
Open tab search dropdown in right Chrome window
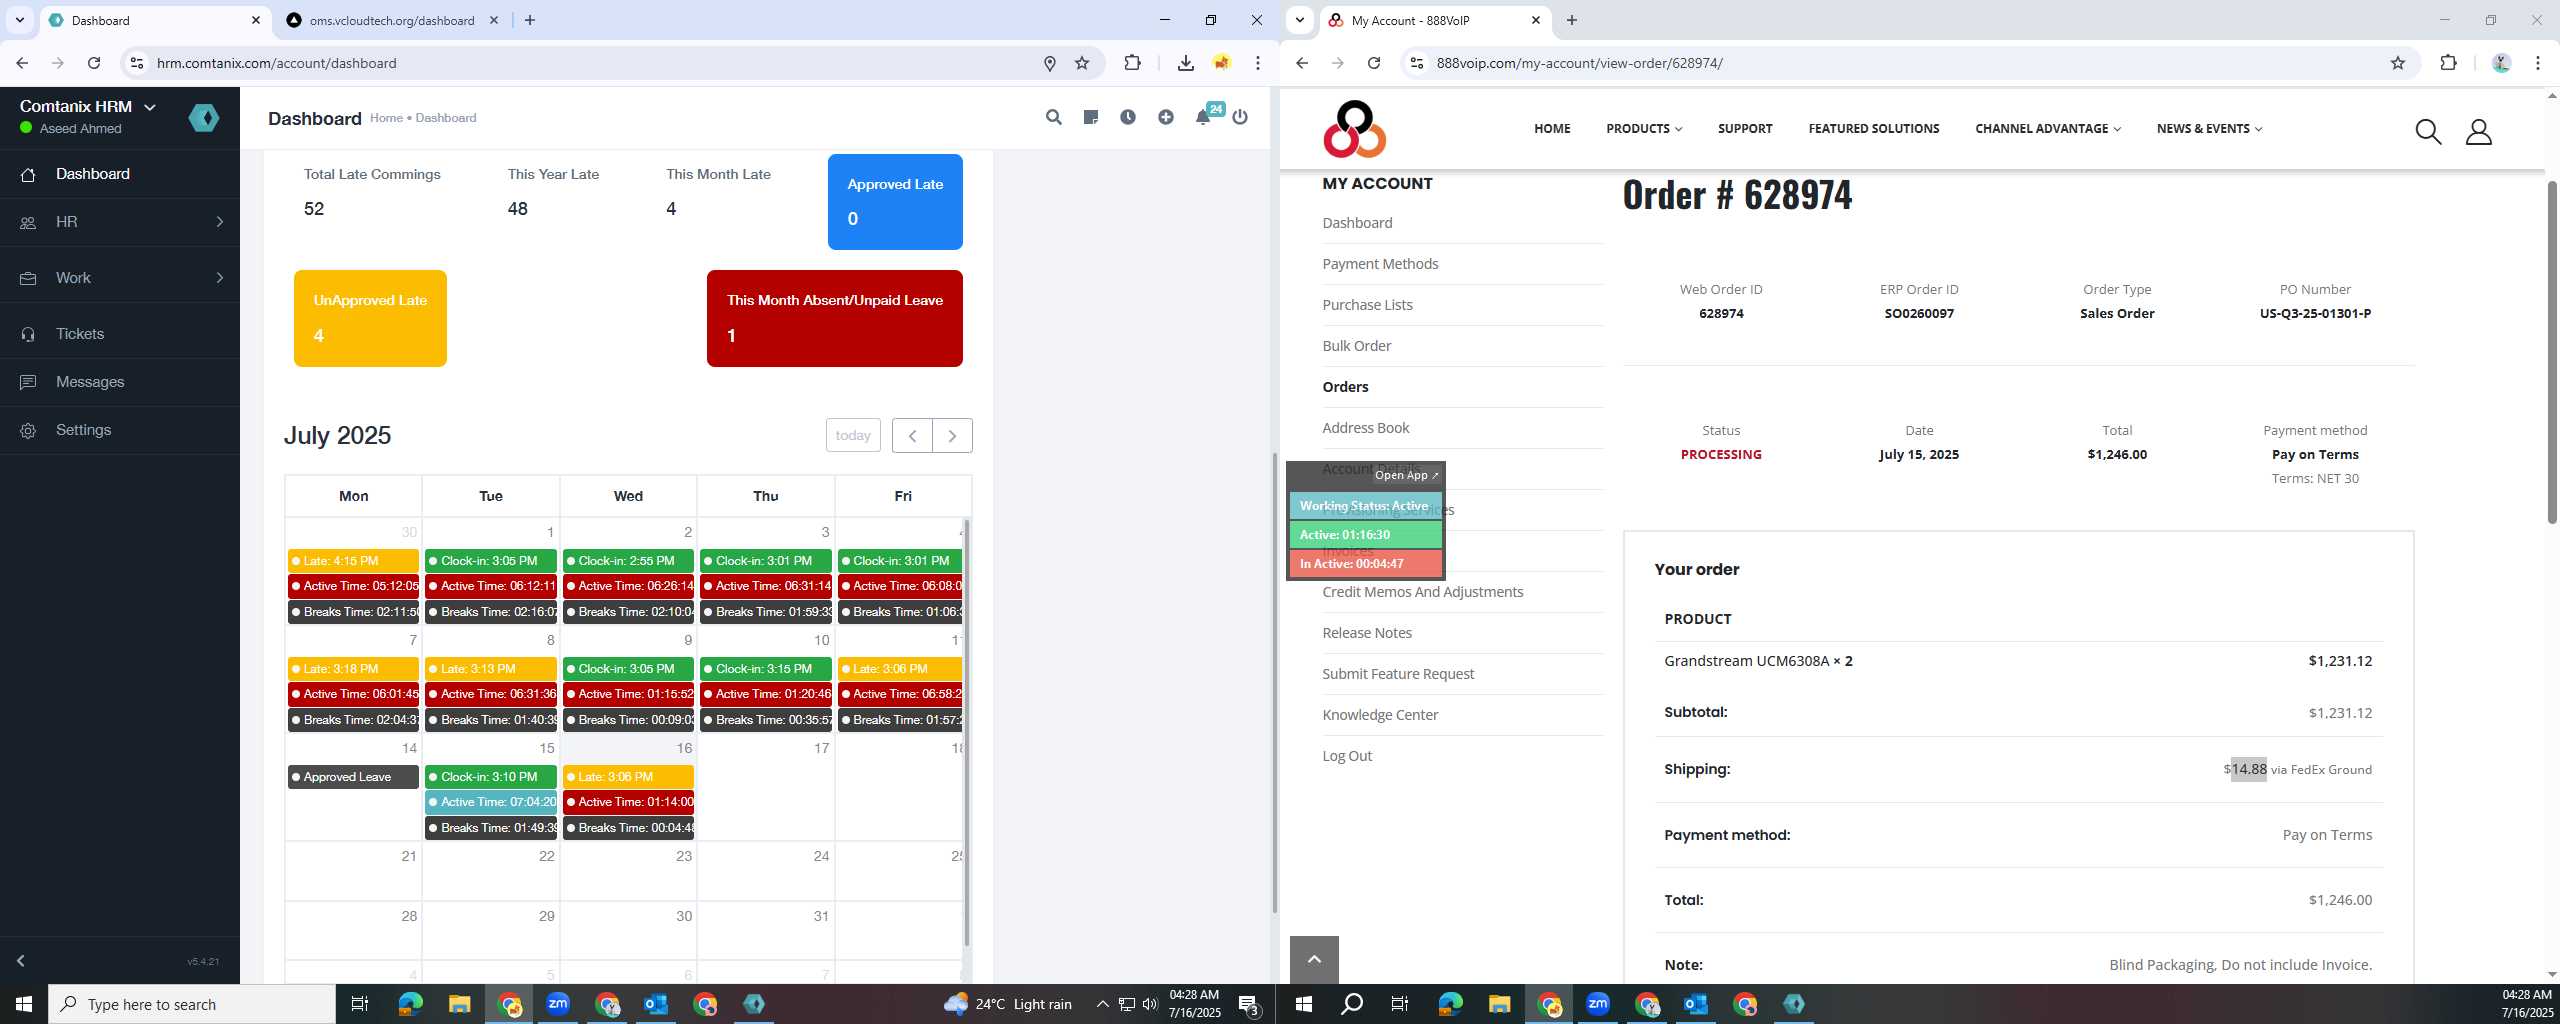(1299, 20)
